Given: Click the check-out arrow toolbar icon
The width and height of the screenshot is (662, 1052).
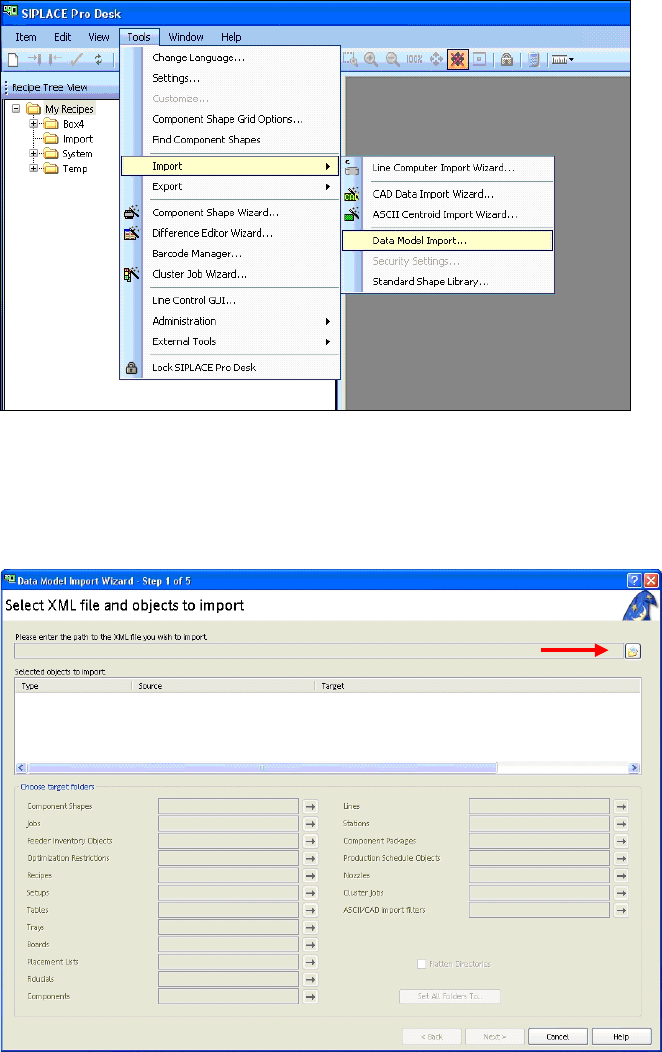Looking at the screenshot, I should [x=55, y=60].
